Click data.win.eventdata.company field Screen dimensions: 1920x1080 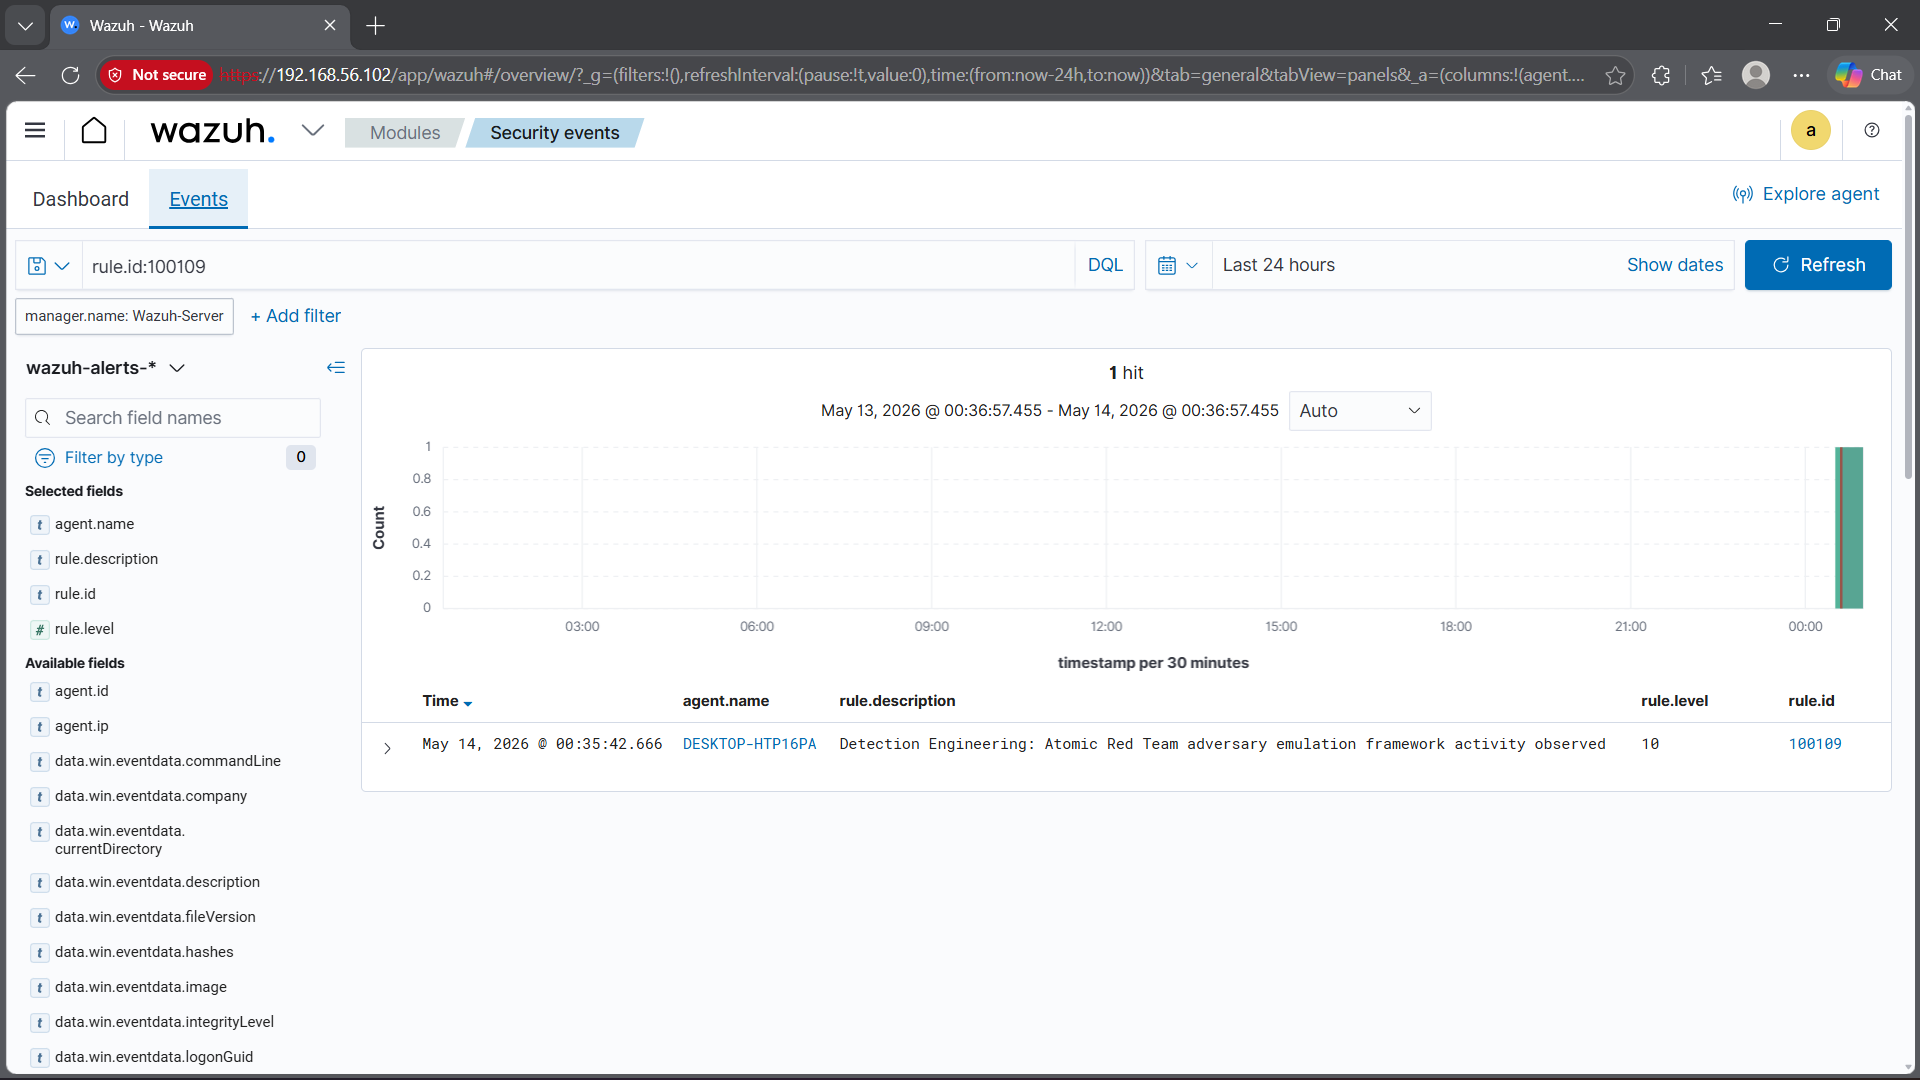[150, 796]
